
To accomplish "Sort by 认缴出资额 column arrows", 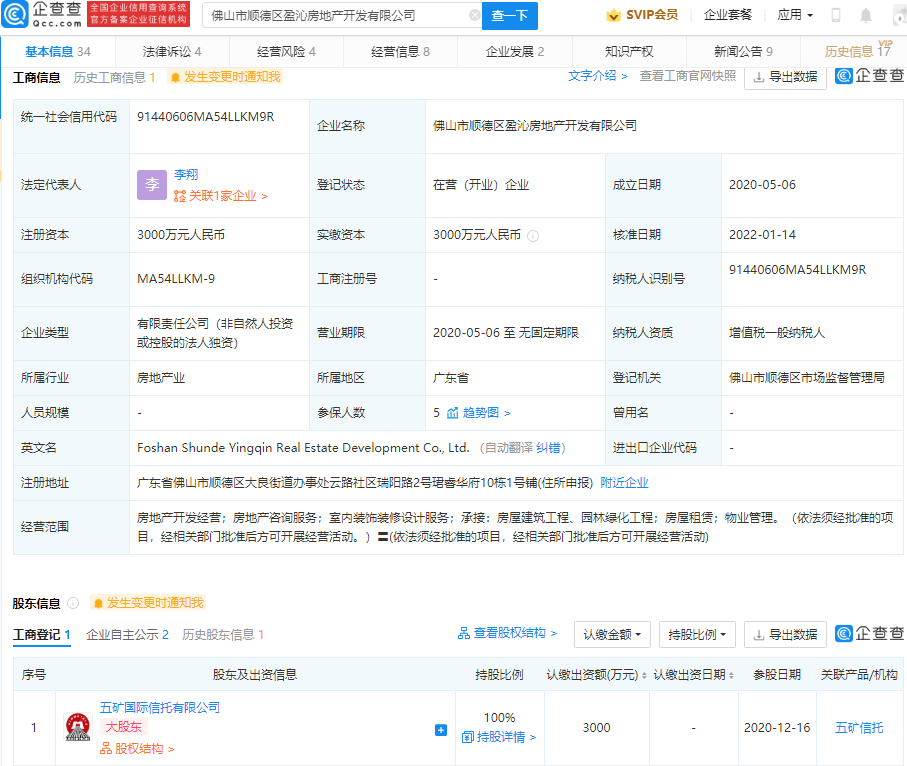I will [643, 675].
